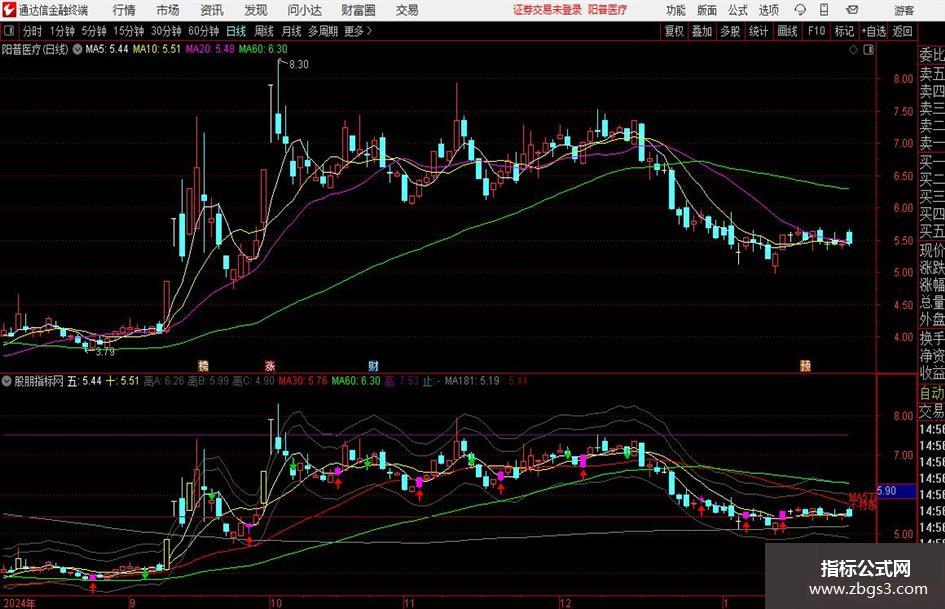Click 证券交易未登录 login link
This screenshot has width=945, height=609.
click(547, 10)
